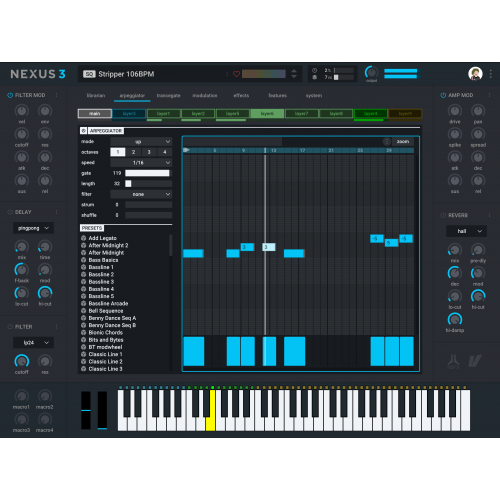500x500 pixels.
Task: Click the previous preset up arrow
Action: 294,71
